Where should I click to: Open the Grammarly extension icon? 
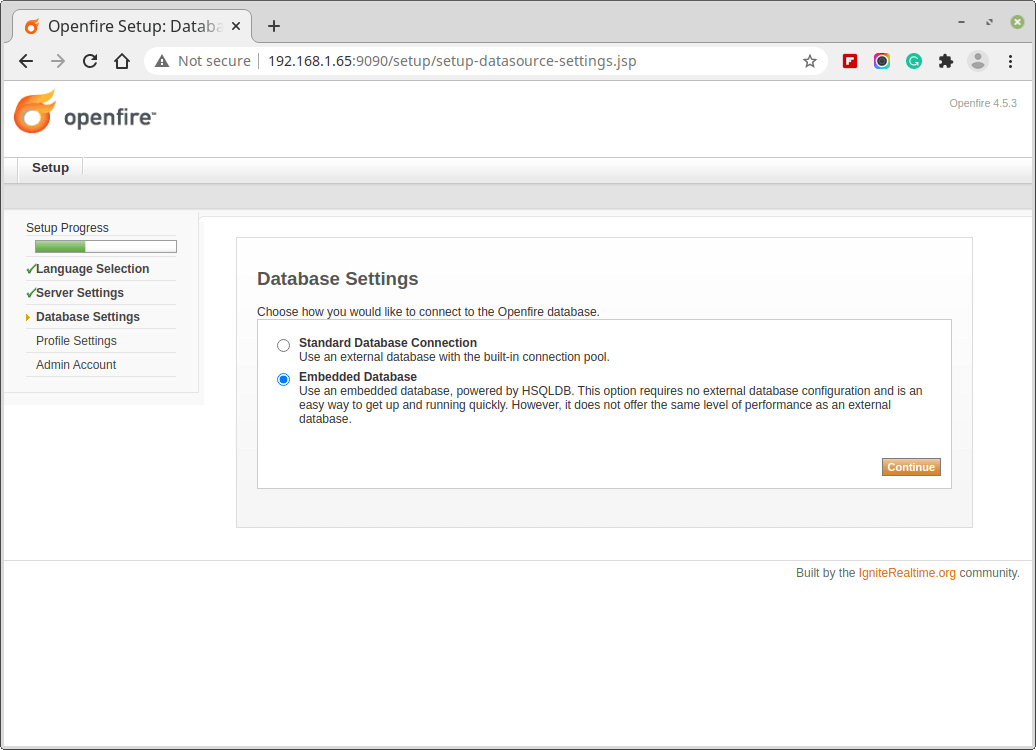point(914,61)
